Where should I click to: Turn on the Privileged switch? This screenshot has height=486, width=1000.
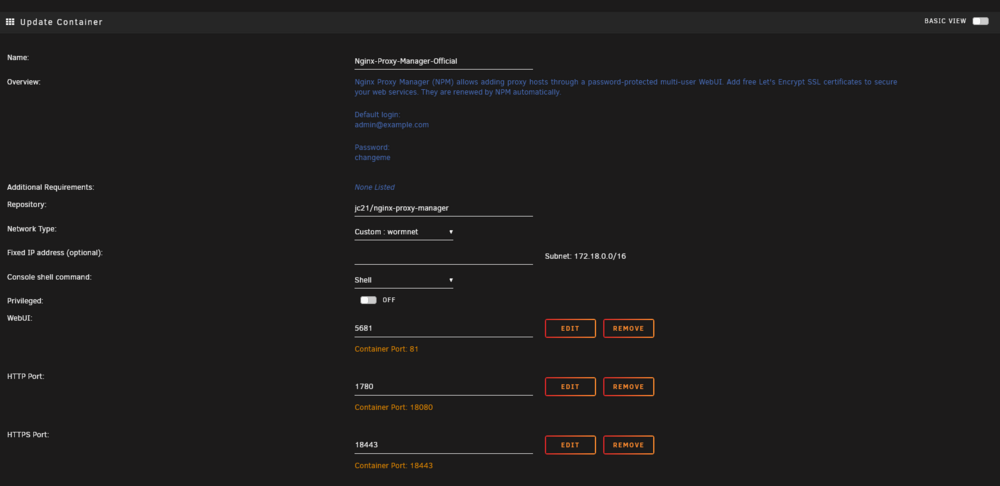click(x=369, y=300)
